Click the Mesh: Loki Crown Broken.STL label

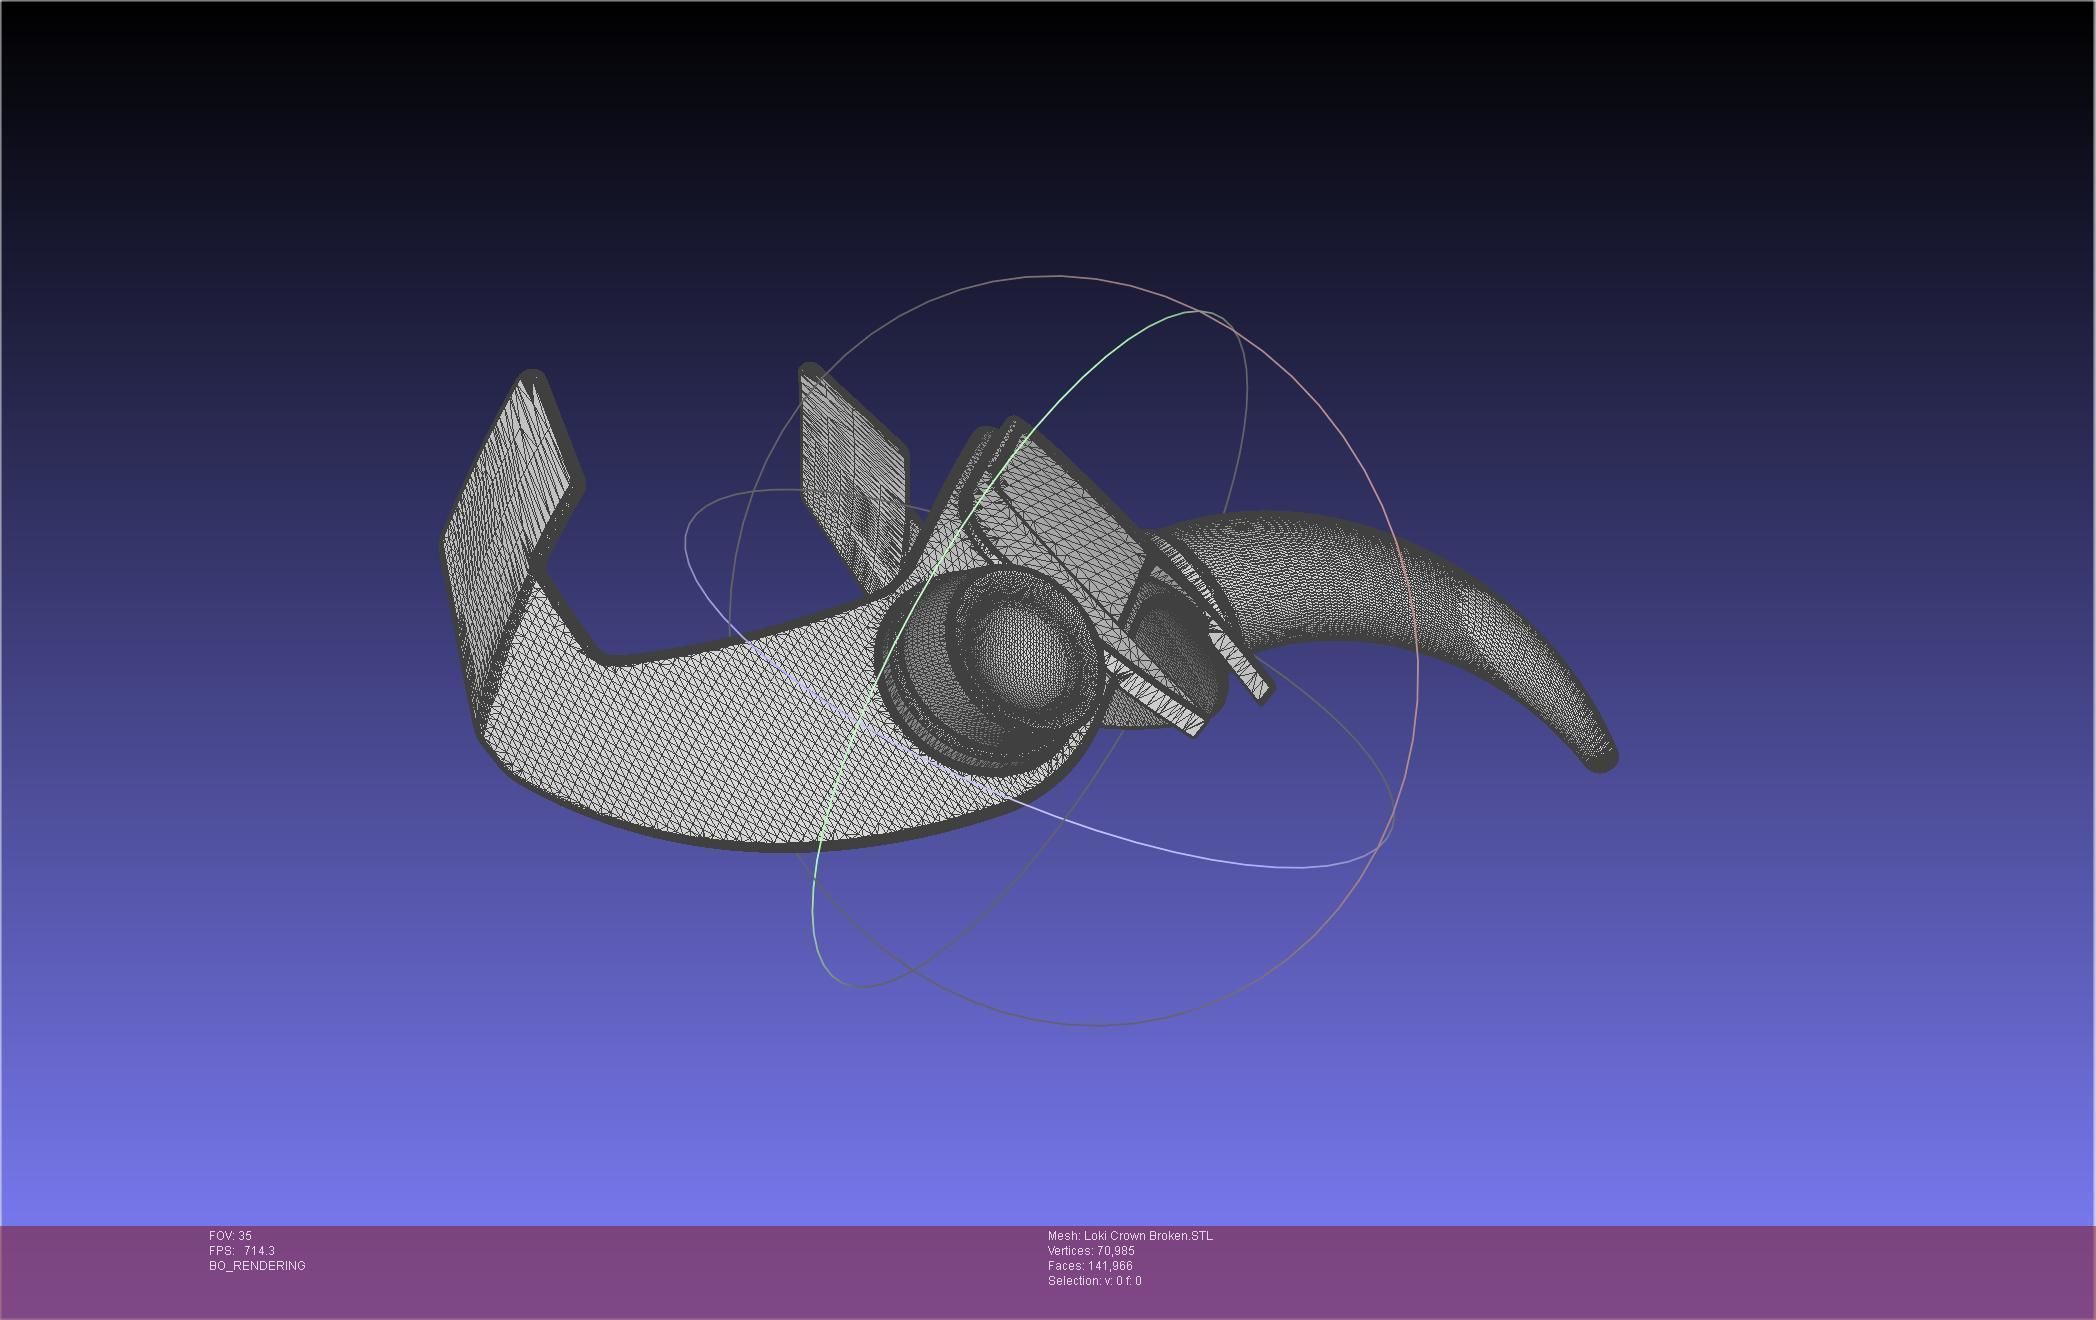(x=1130, y=1236)
